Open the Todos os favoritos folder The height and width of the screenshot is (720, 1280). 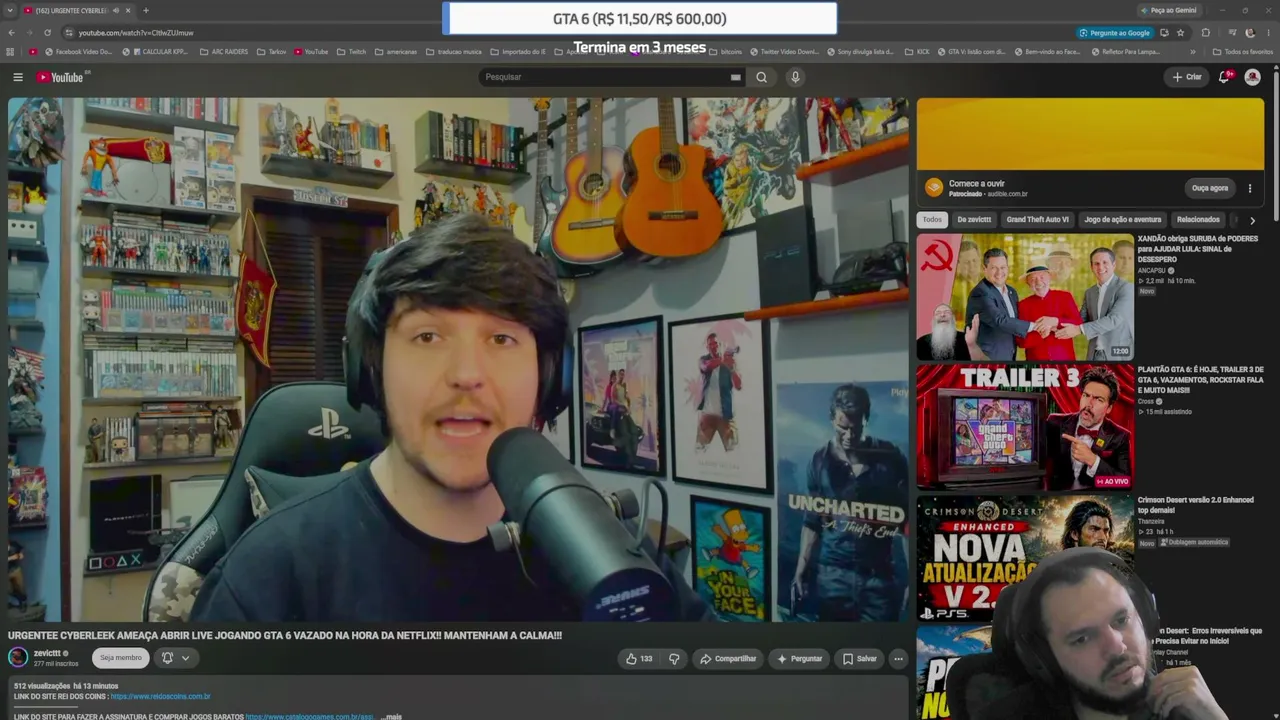[1243, 52]
